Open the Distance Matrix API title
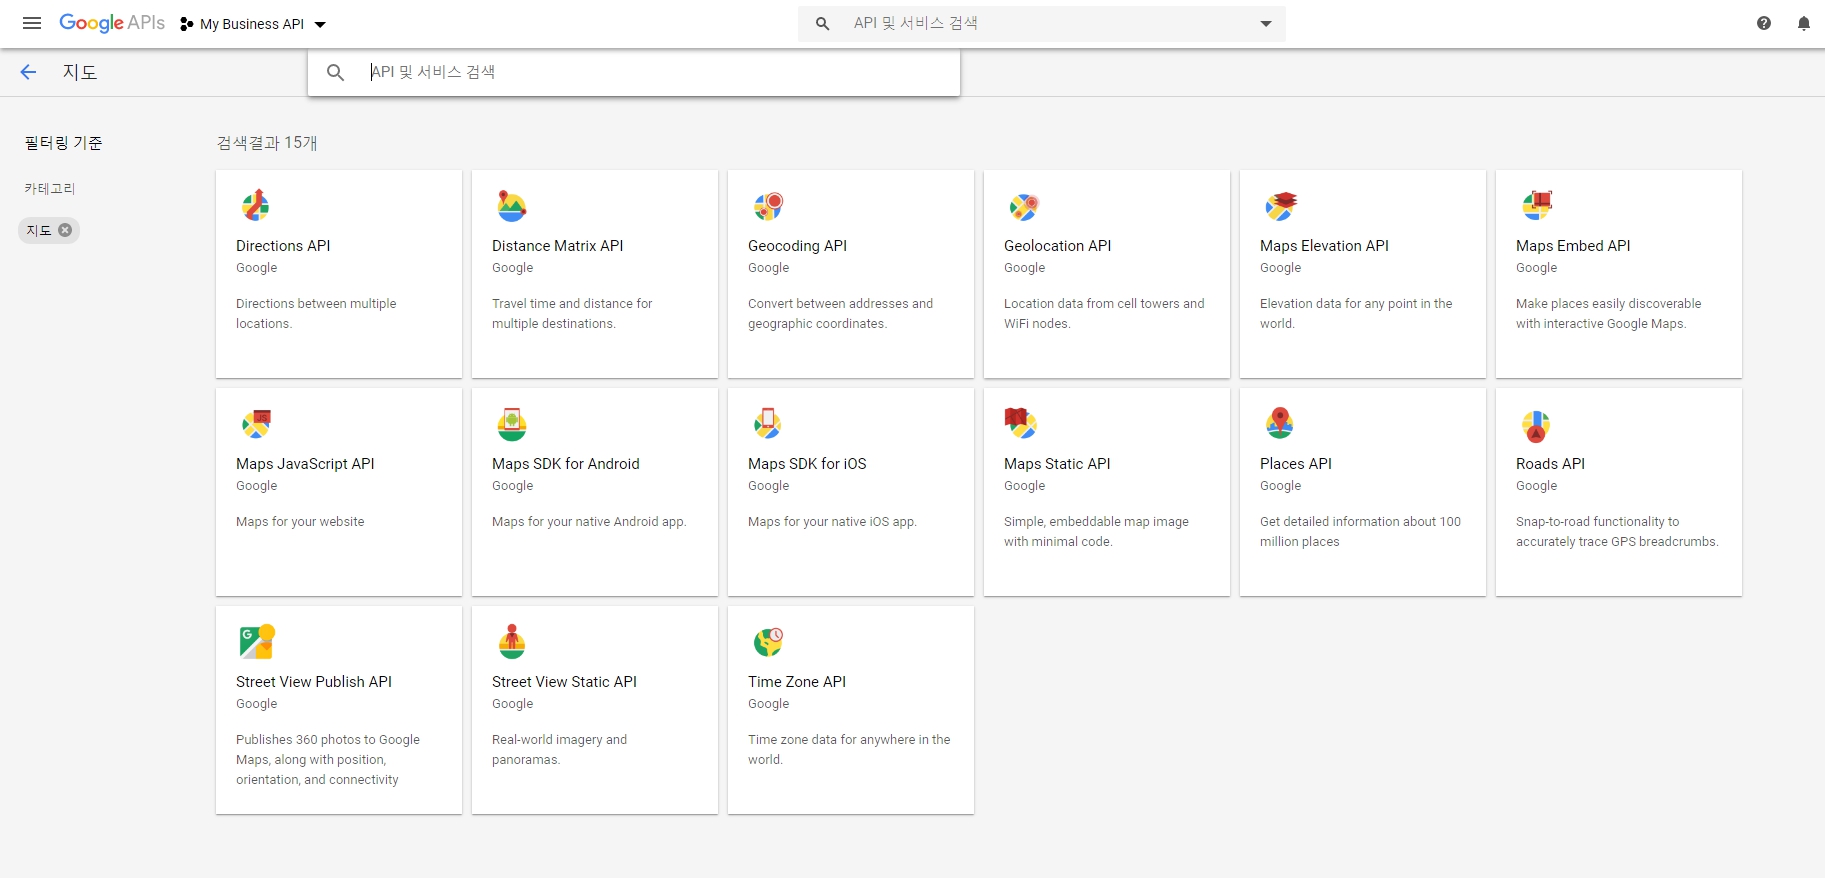 pos(557,246)
